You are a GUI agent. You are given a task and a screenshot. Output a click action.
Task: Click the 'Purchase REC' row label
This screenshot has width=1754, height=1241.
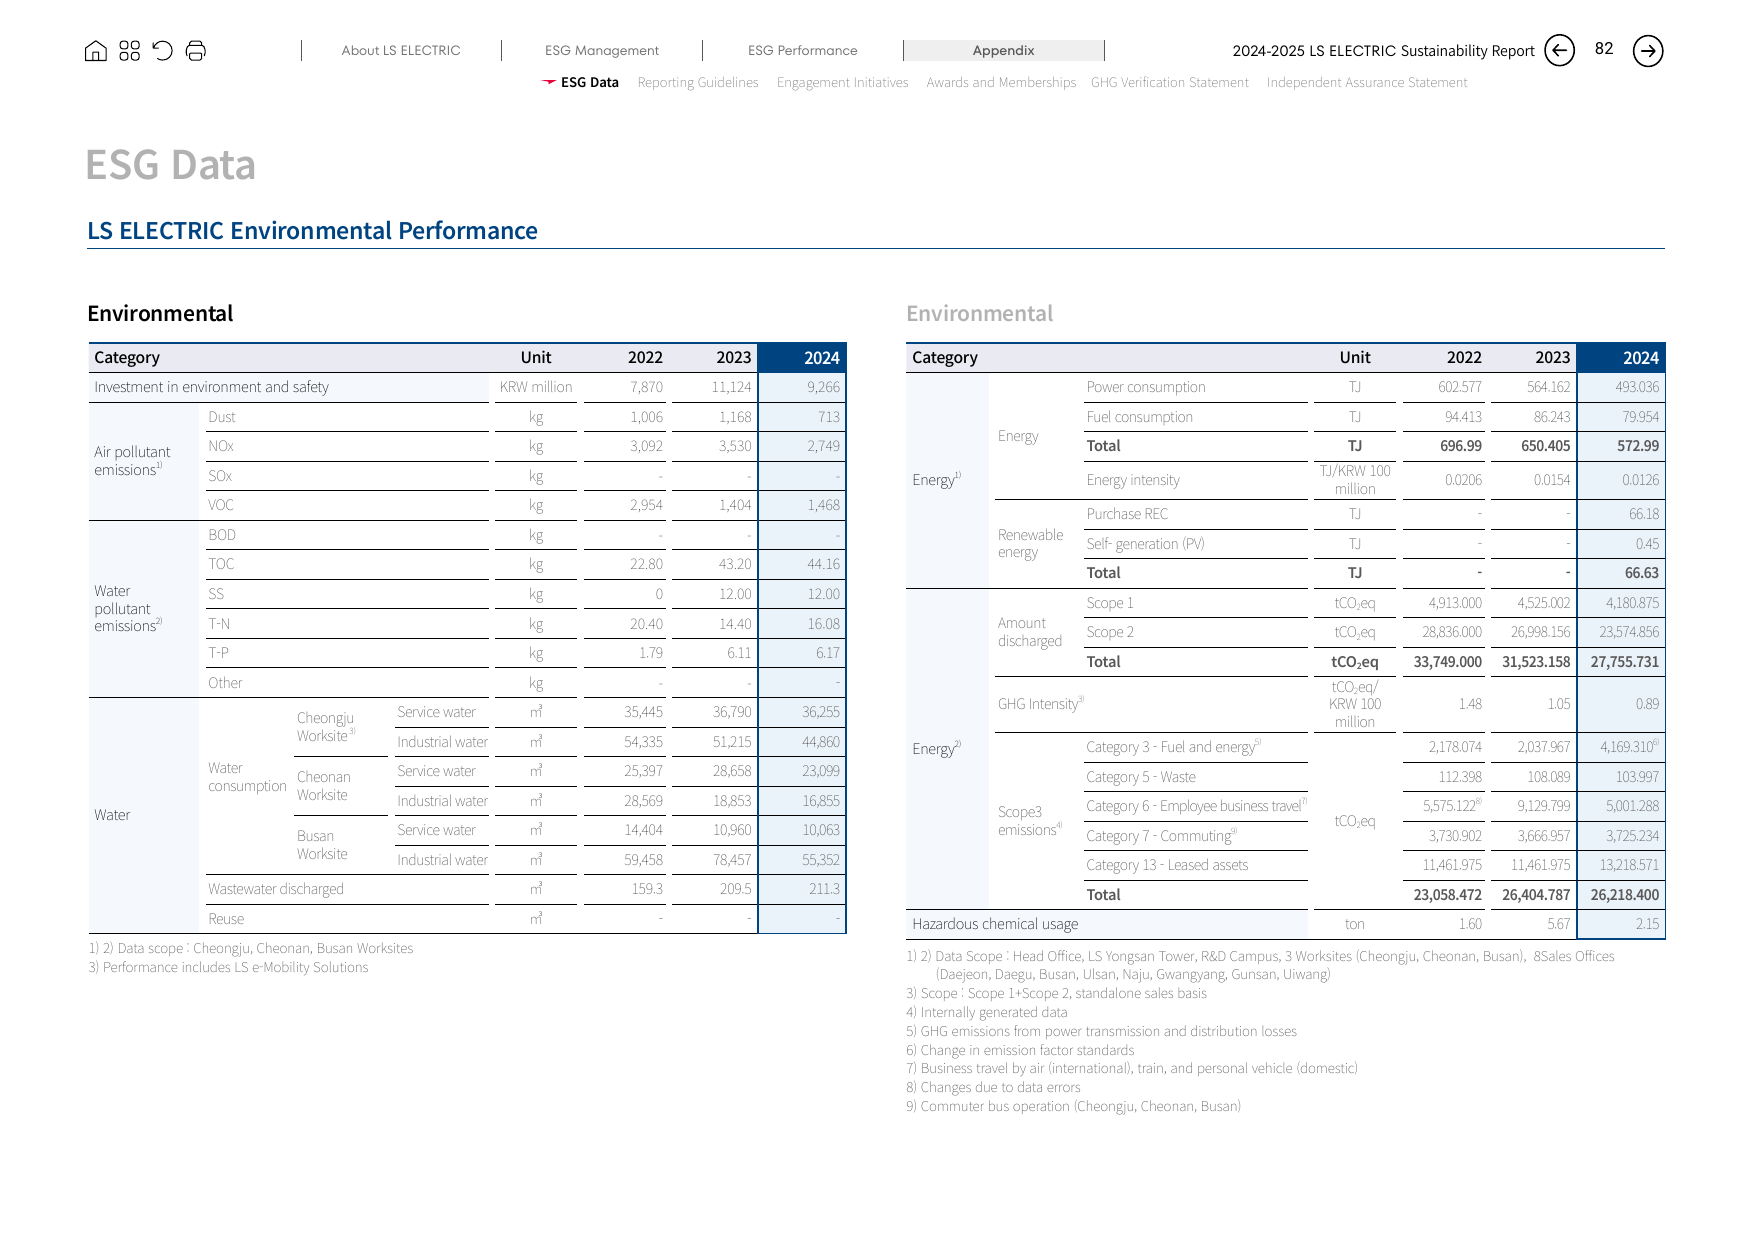click(x=1127, y=514)
